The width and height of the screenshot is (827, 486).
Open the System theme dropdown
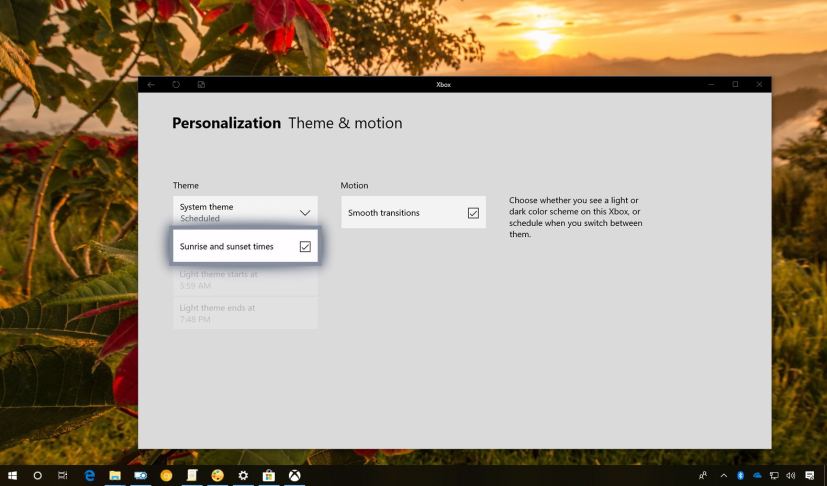(x=245, y=212)
